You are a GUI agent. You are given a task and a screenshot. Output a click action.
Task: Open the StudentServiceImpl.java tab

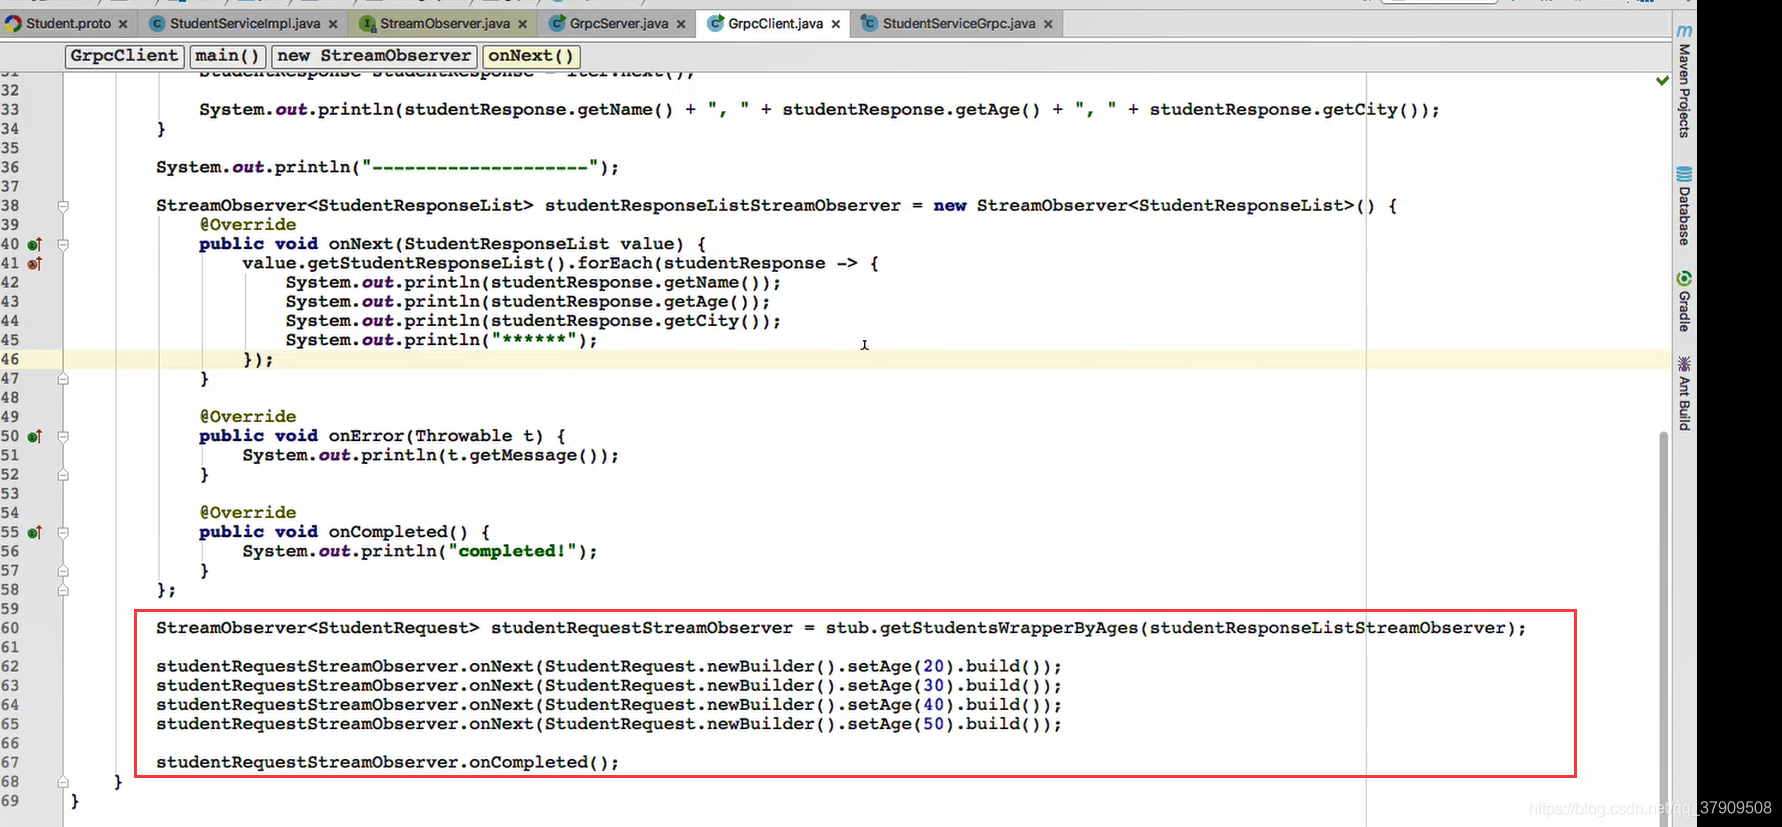245,23
